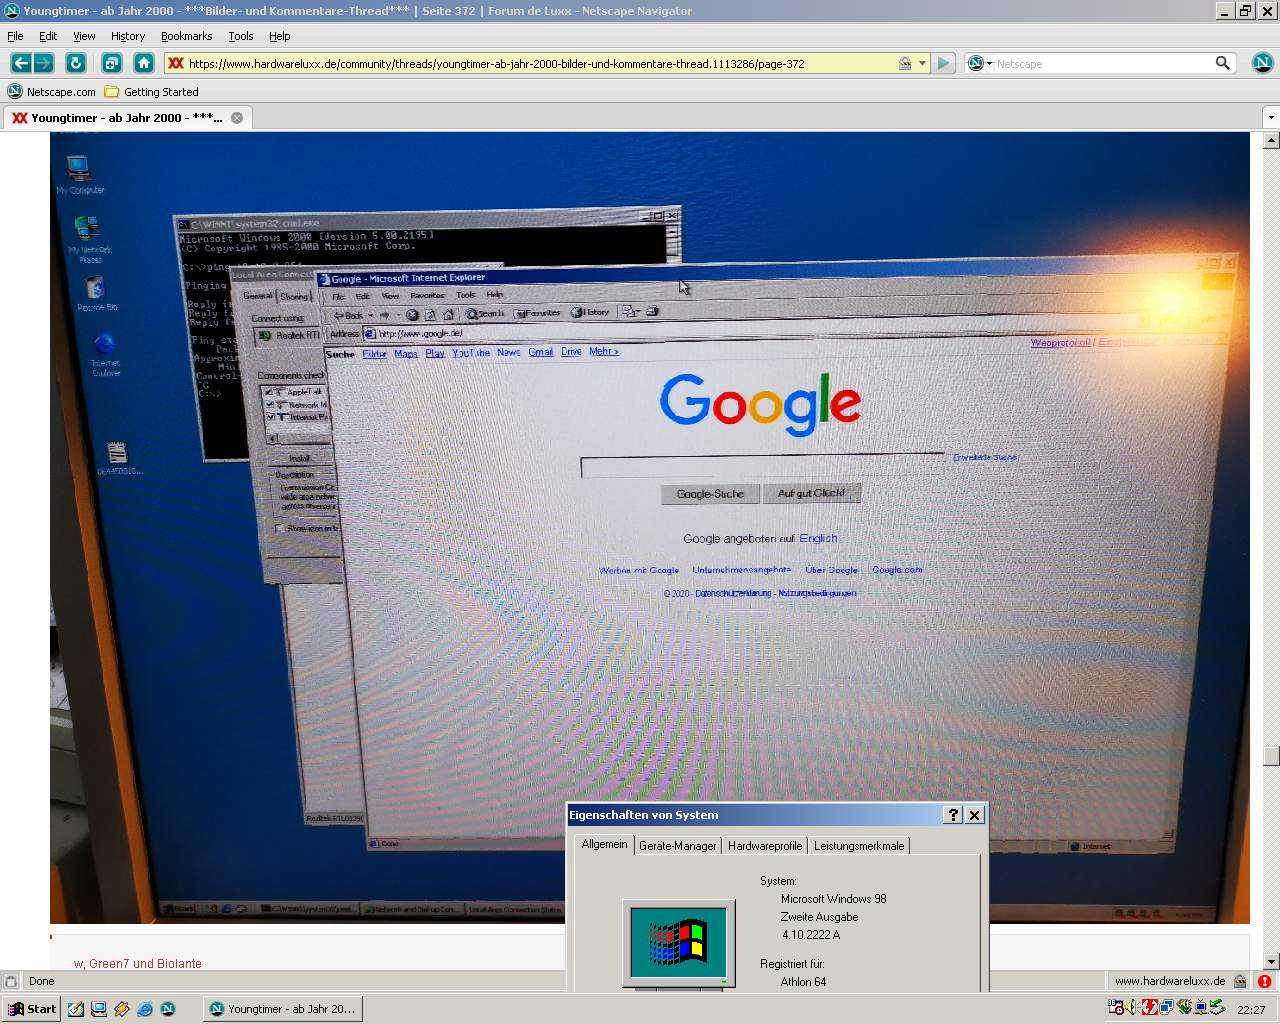Switch to the Leistungsmerkmale tab
This screenshot has height=1024, width=1280.
(859, 846)
